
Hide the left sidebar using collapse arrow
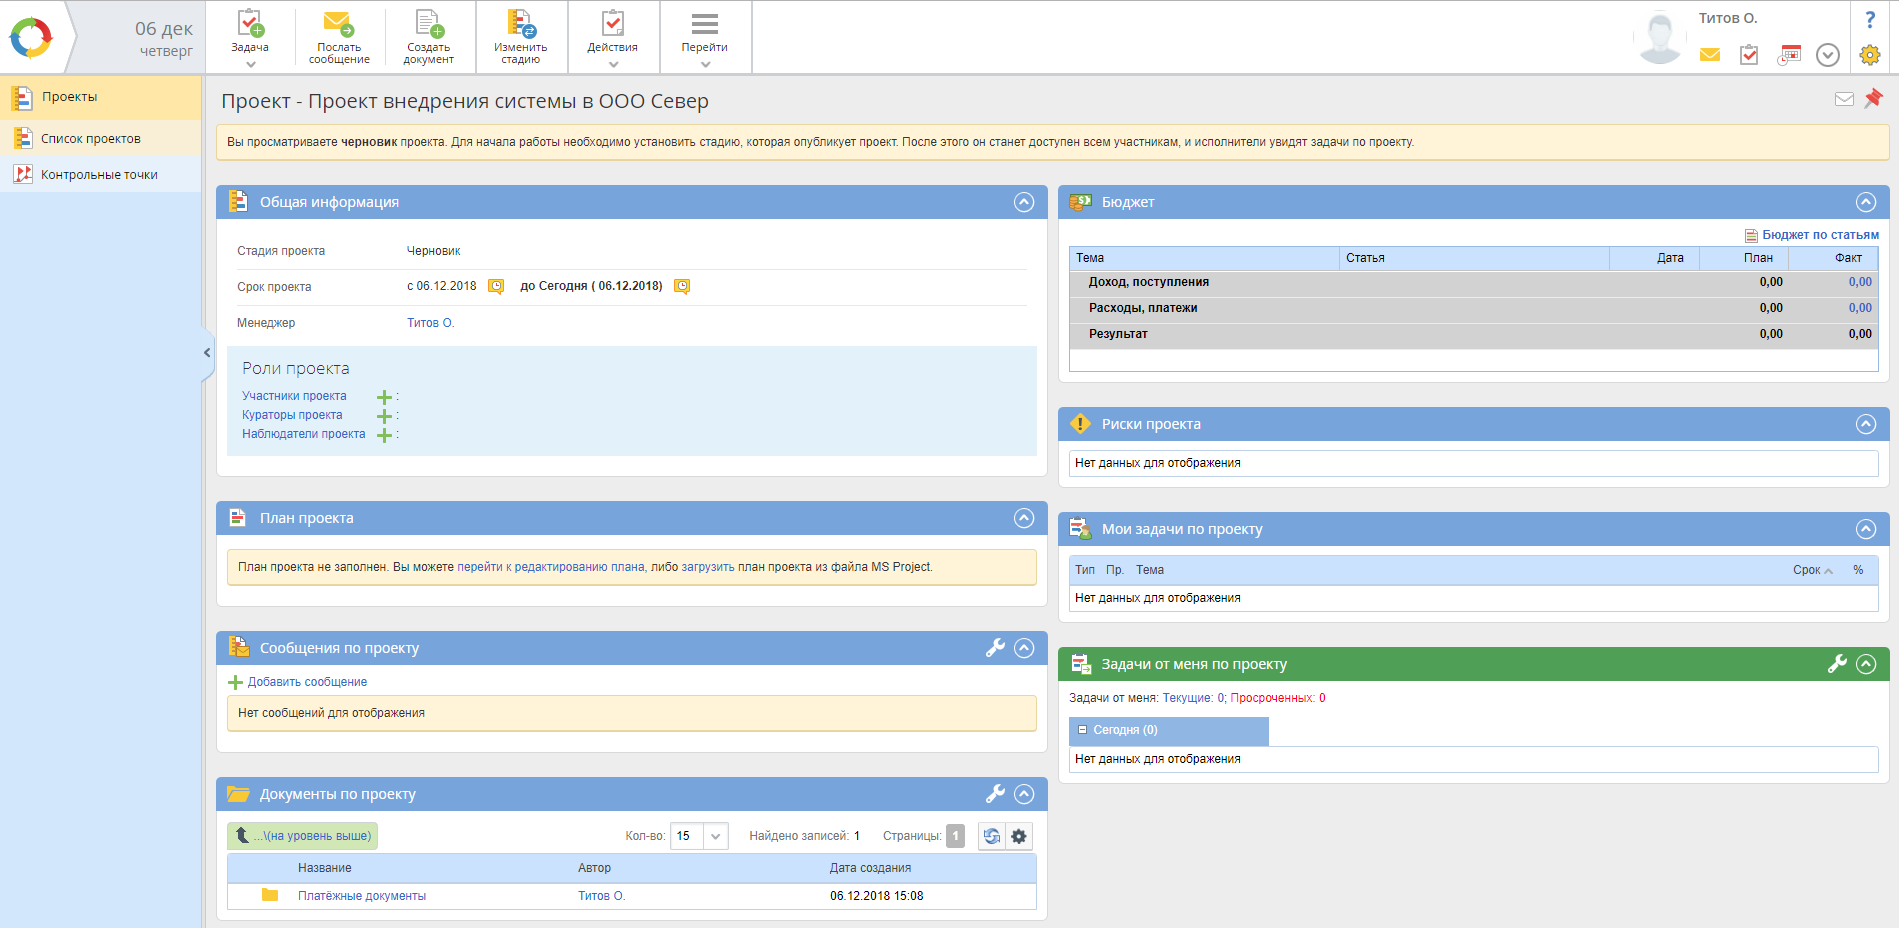pos(207,353)
